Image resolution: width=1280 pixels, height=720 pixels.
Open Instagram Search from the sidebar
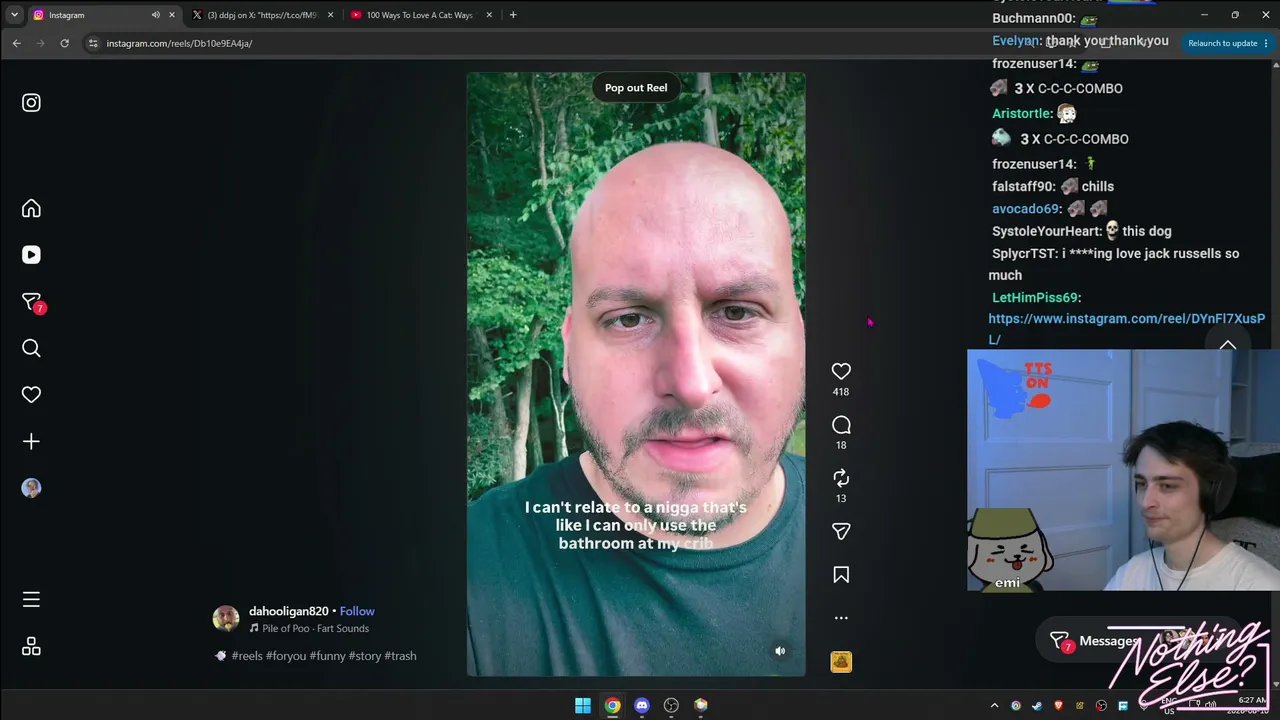pos(31,348)
